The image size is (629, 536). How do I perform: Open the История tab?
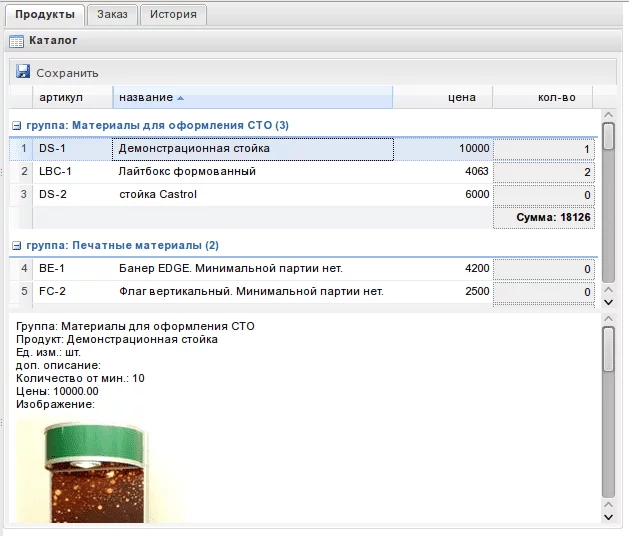[173, 14]
